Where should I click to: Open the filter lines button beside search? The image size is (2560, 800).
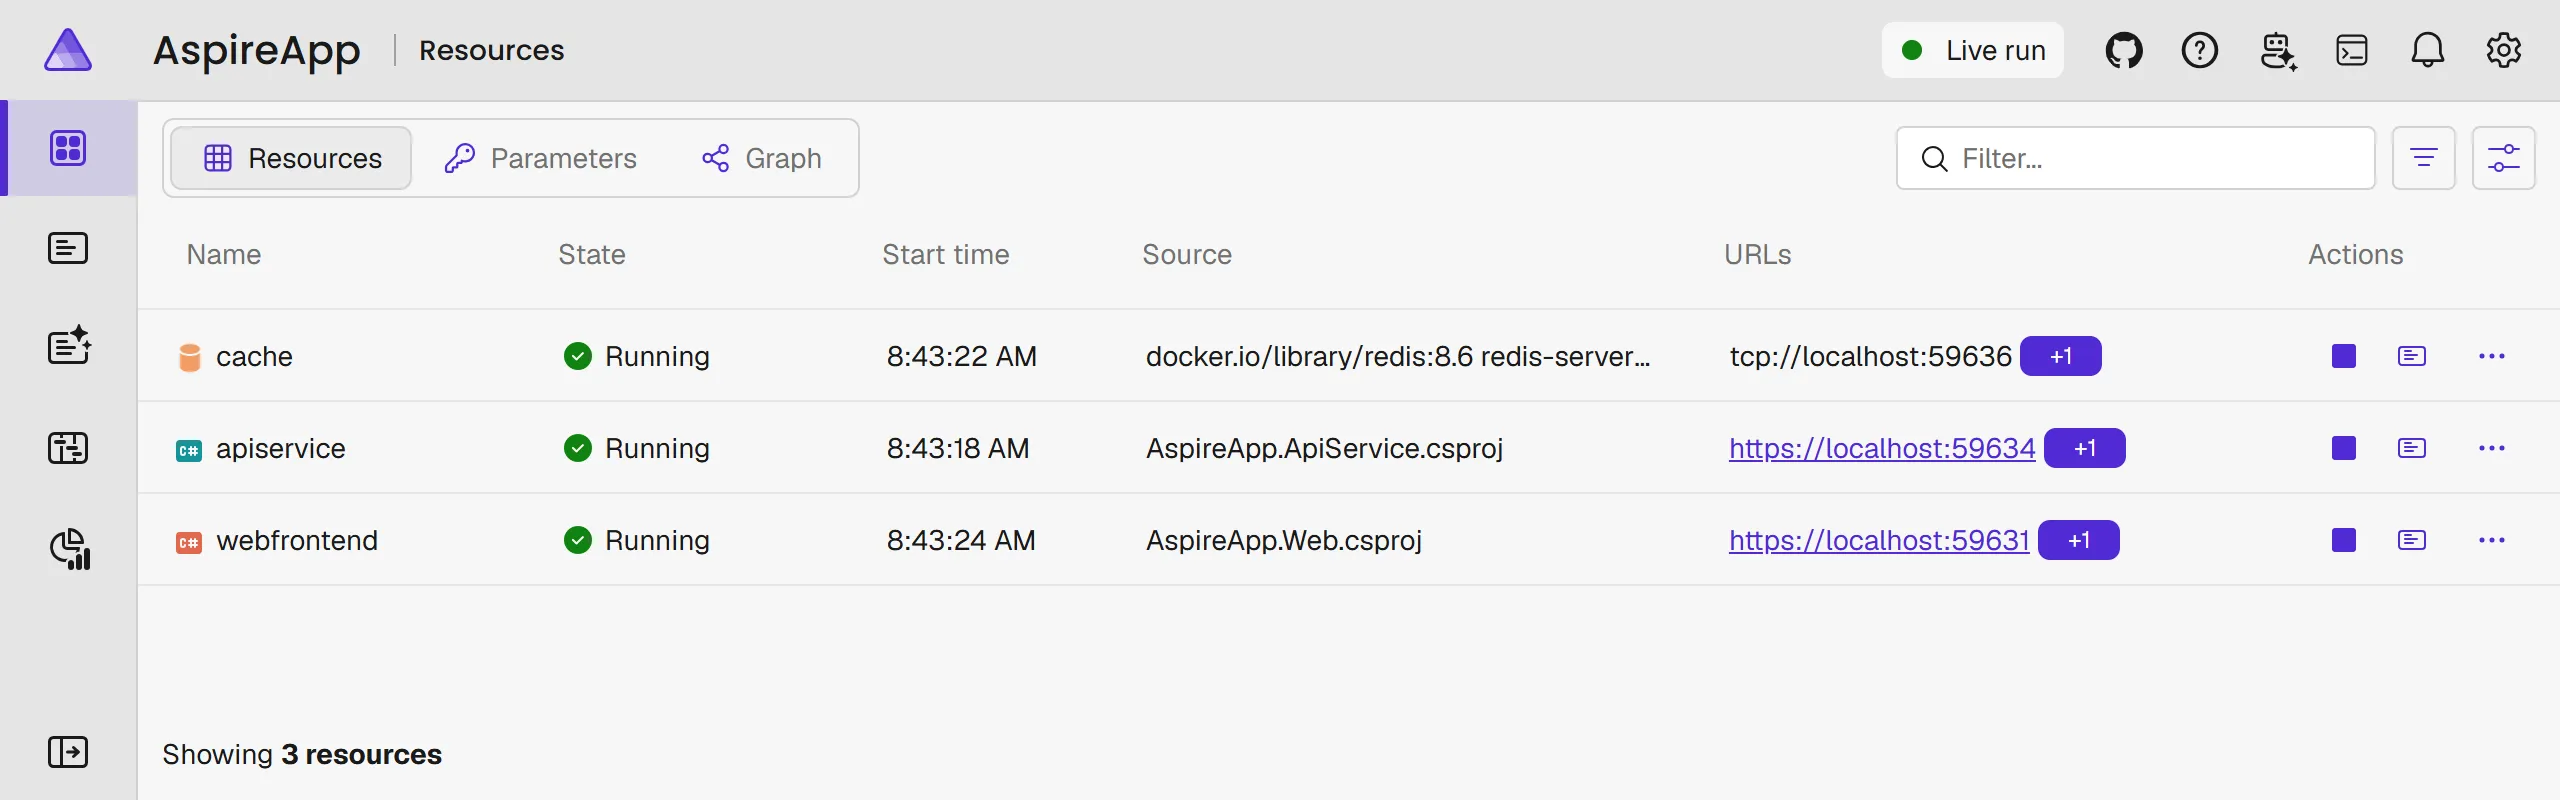2424,158
